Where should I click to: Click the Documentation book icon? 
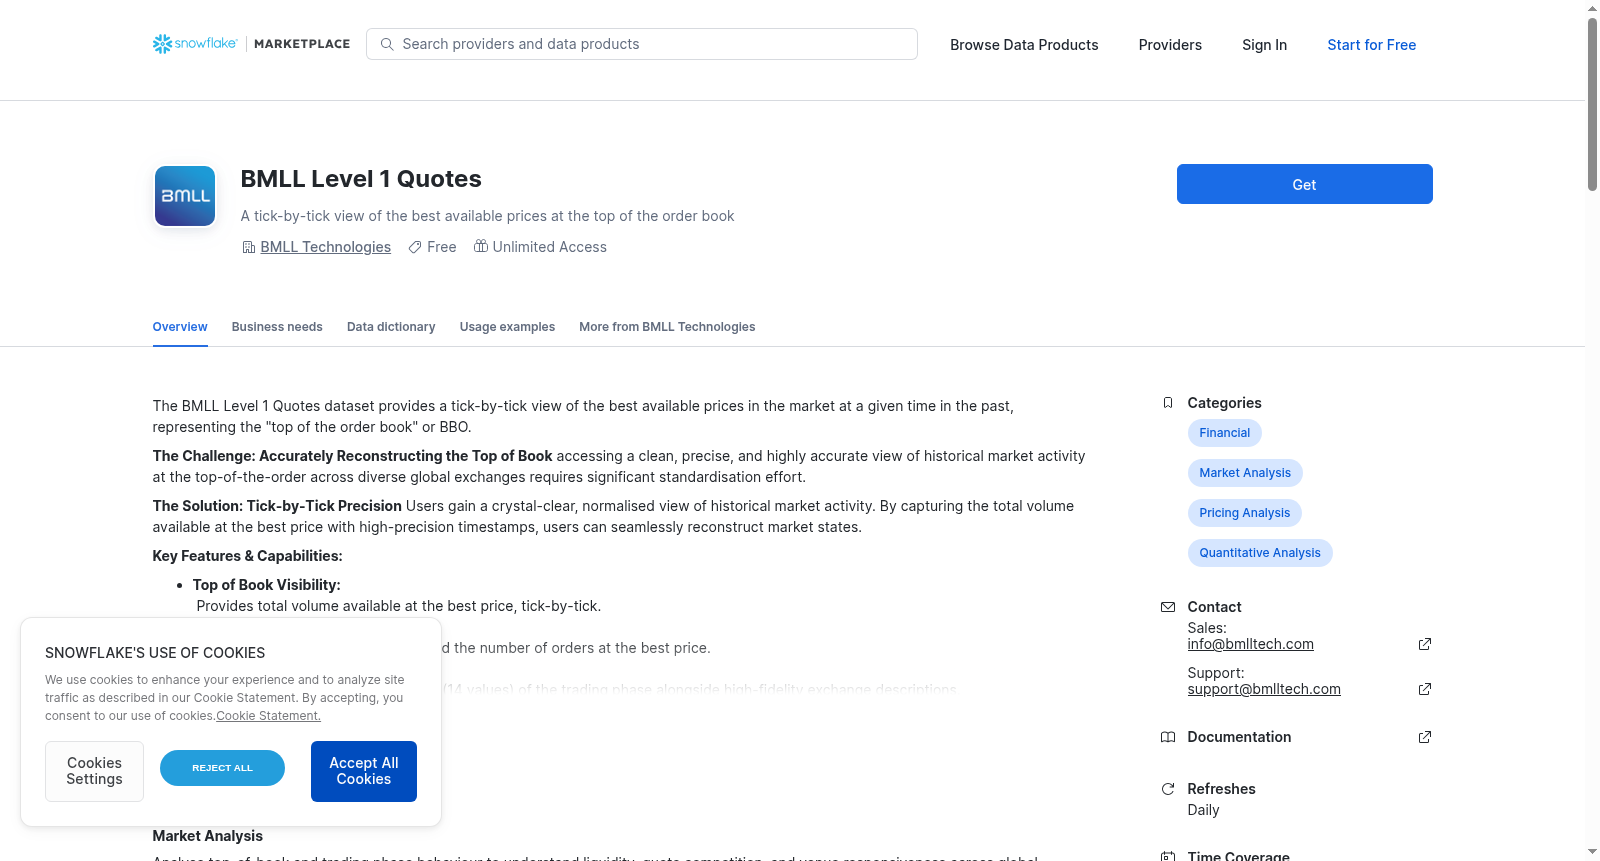(x=1167, y=737)
